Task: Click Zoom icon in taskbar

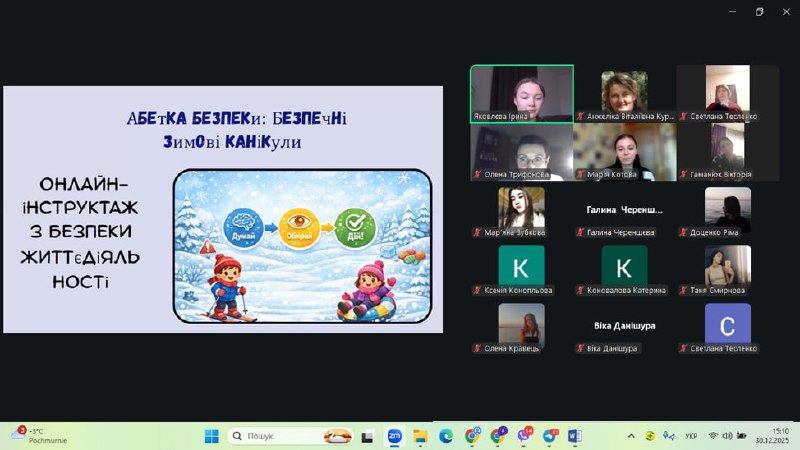Action: (394, 436)
